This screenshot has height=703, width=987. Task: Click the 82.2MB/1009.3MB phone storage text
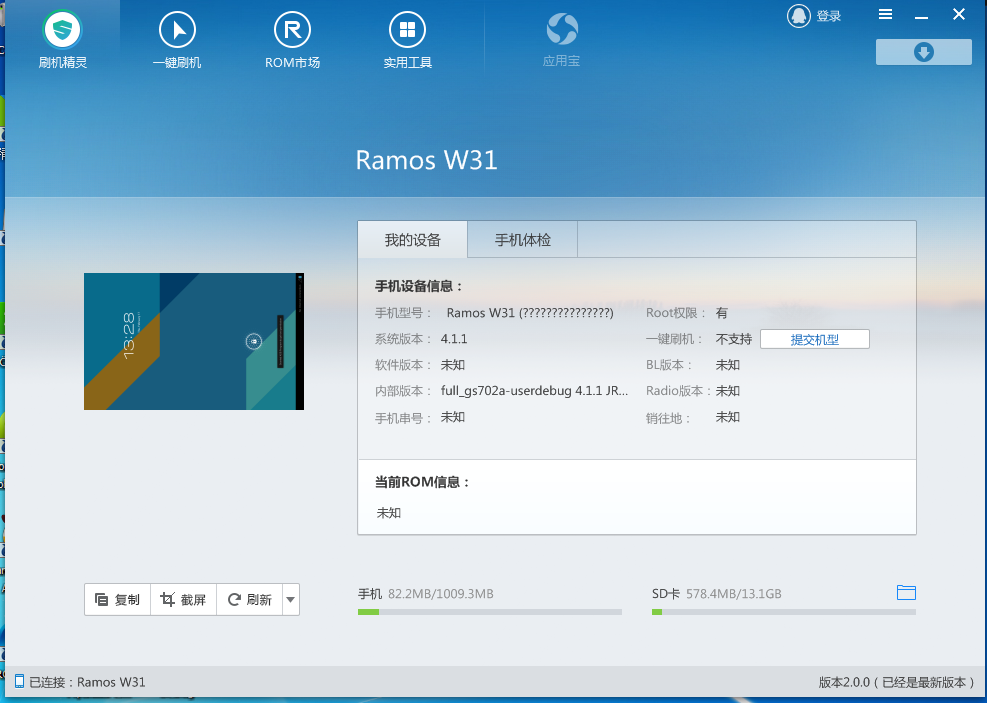click(441, 593)
